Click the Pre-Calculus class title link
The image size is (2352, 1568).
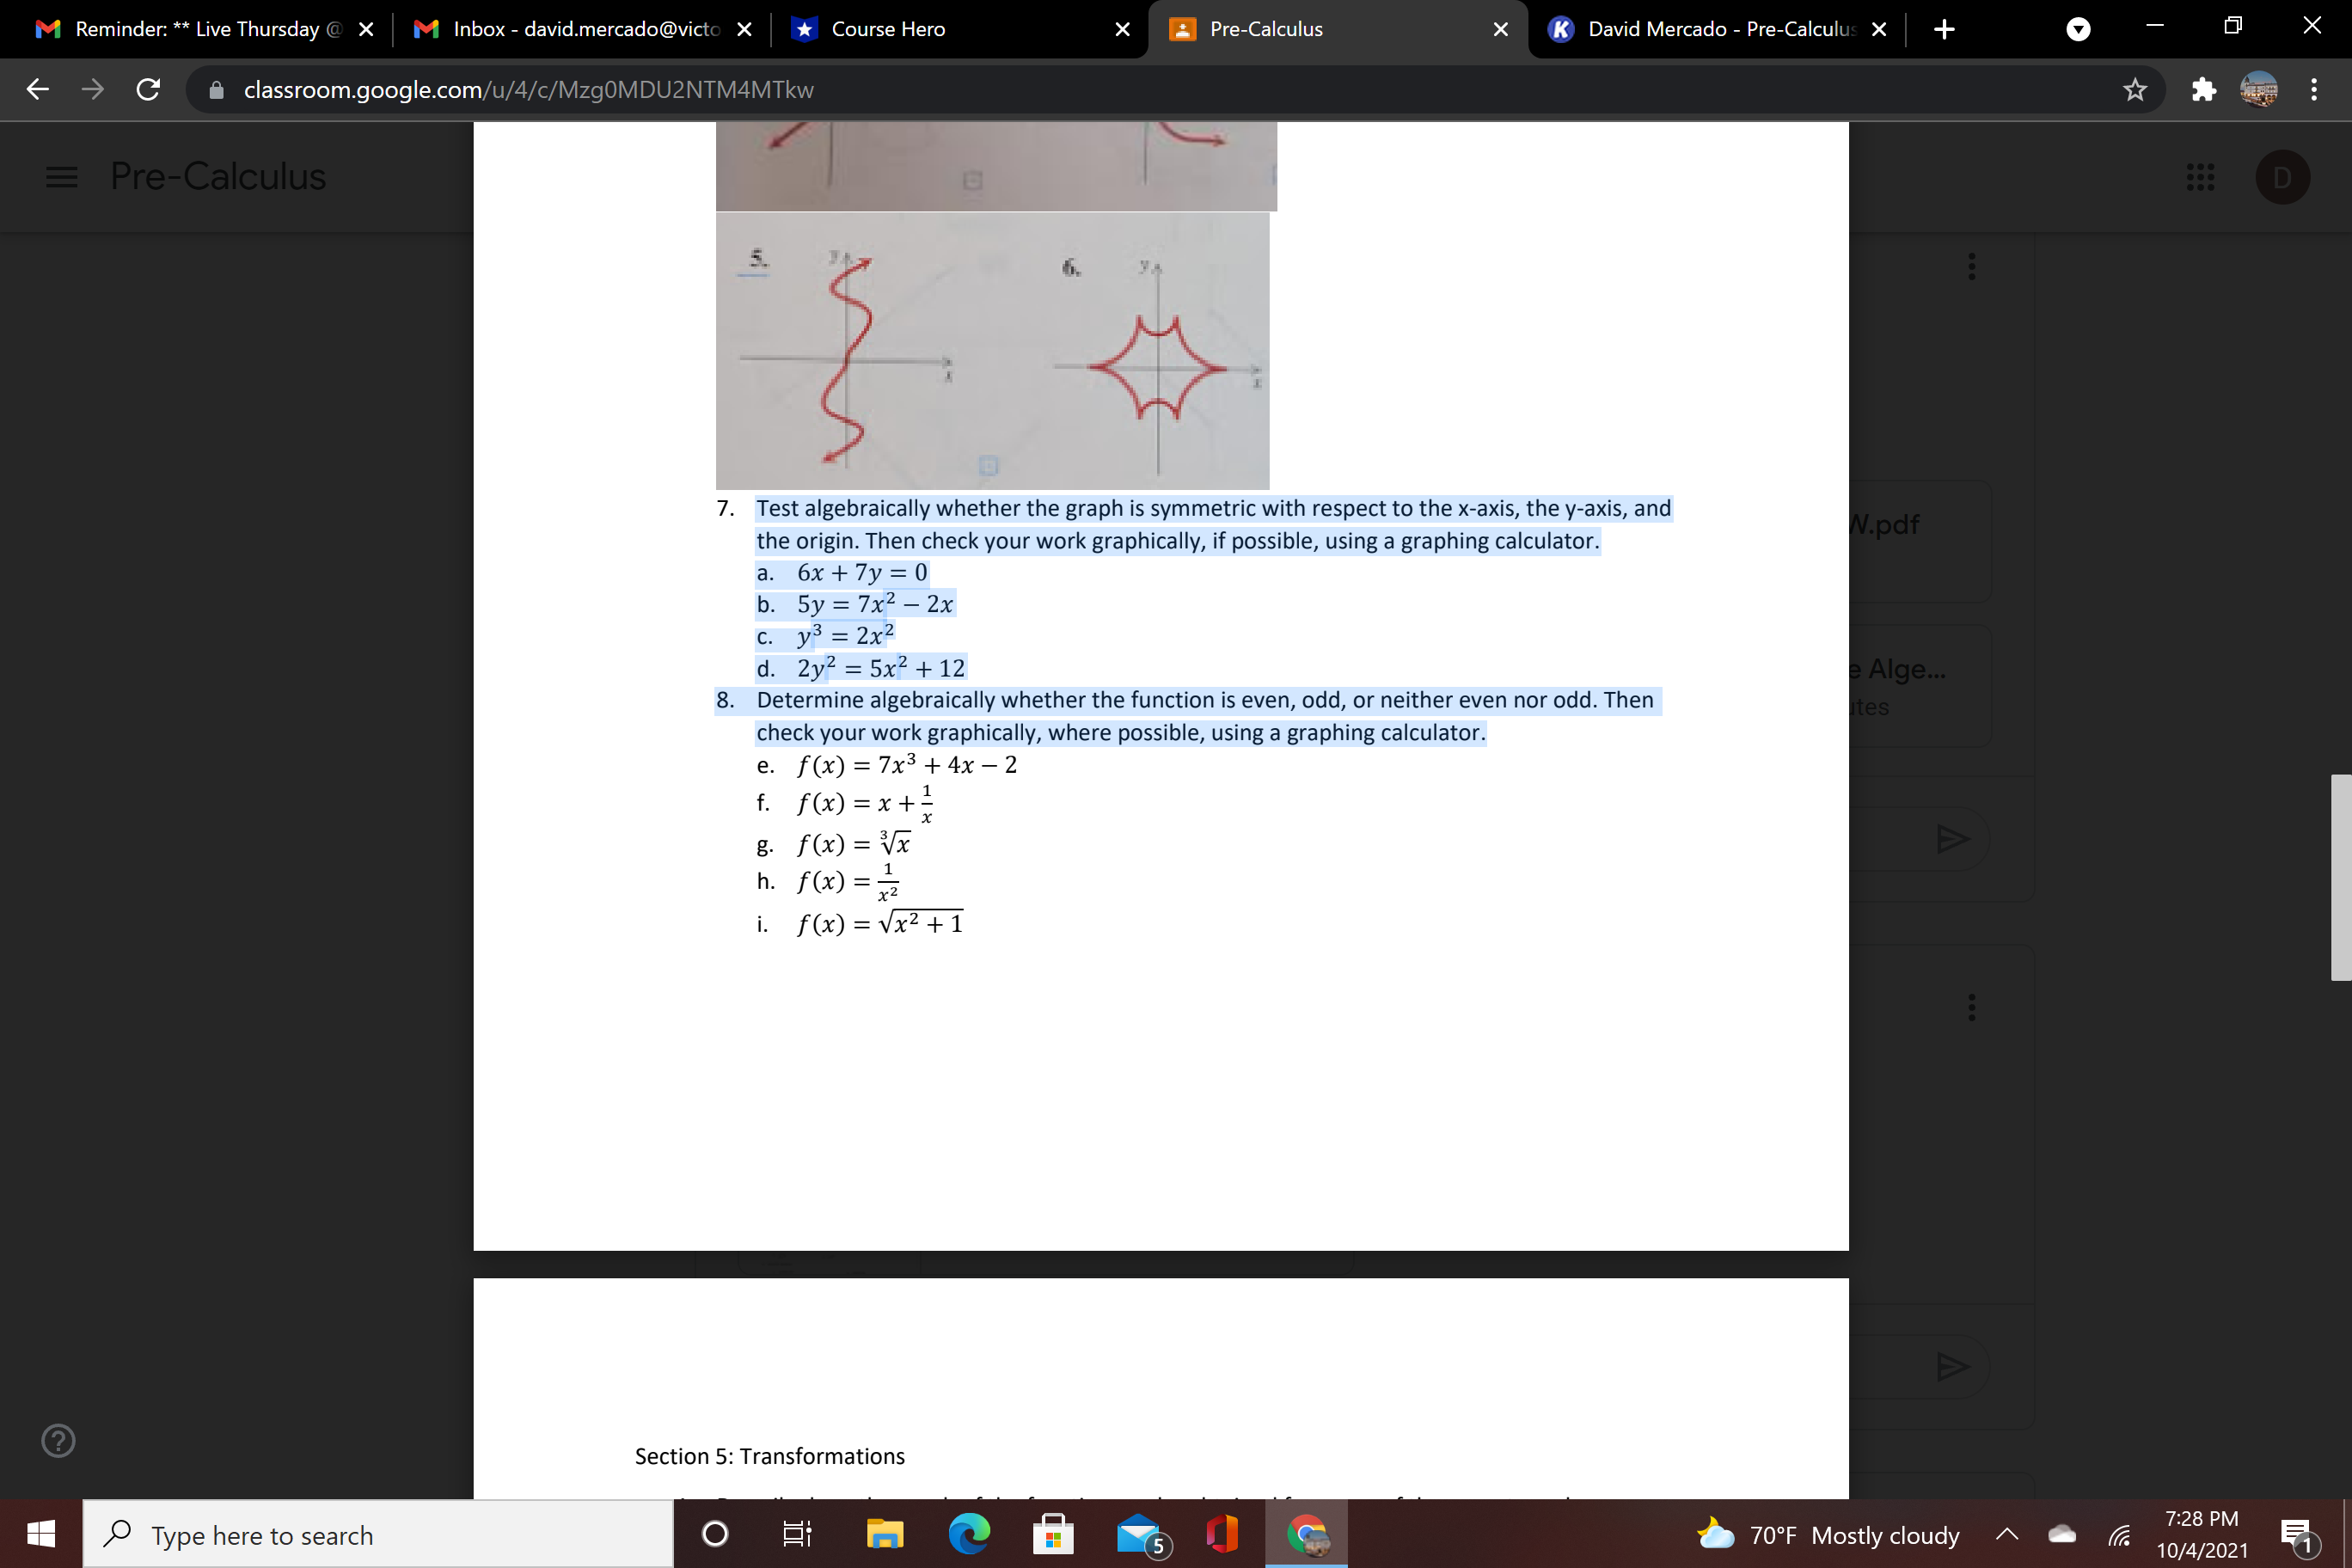point(218,177)
